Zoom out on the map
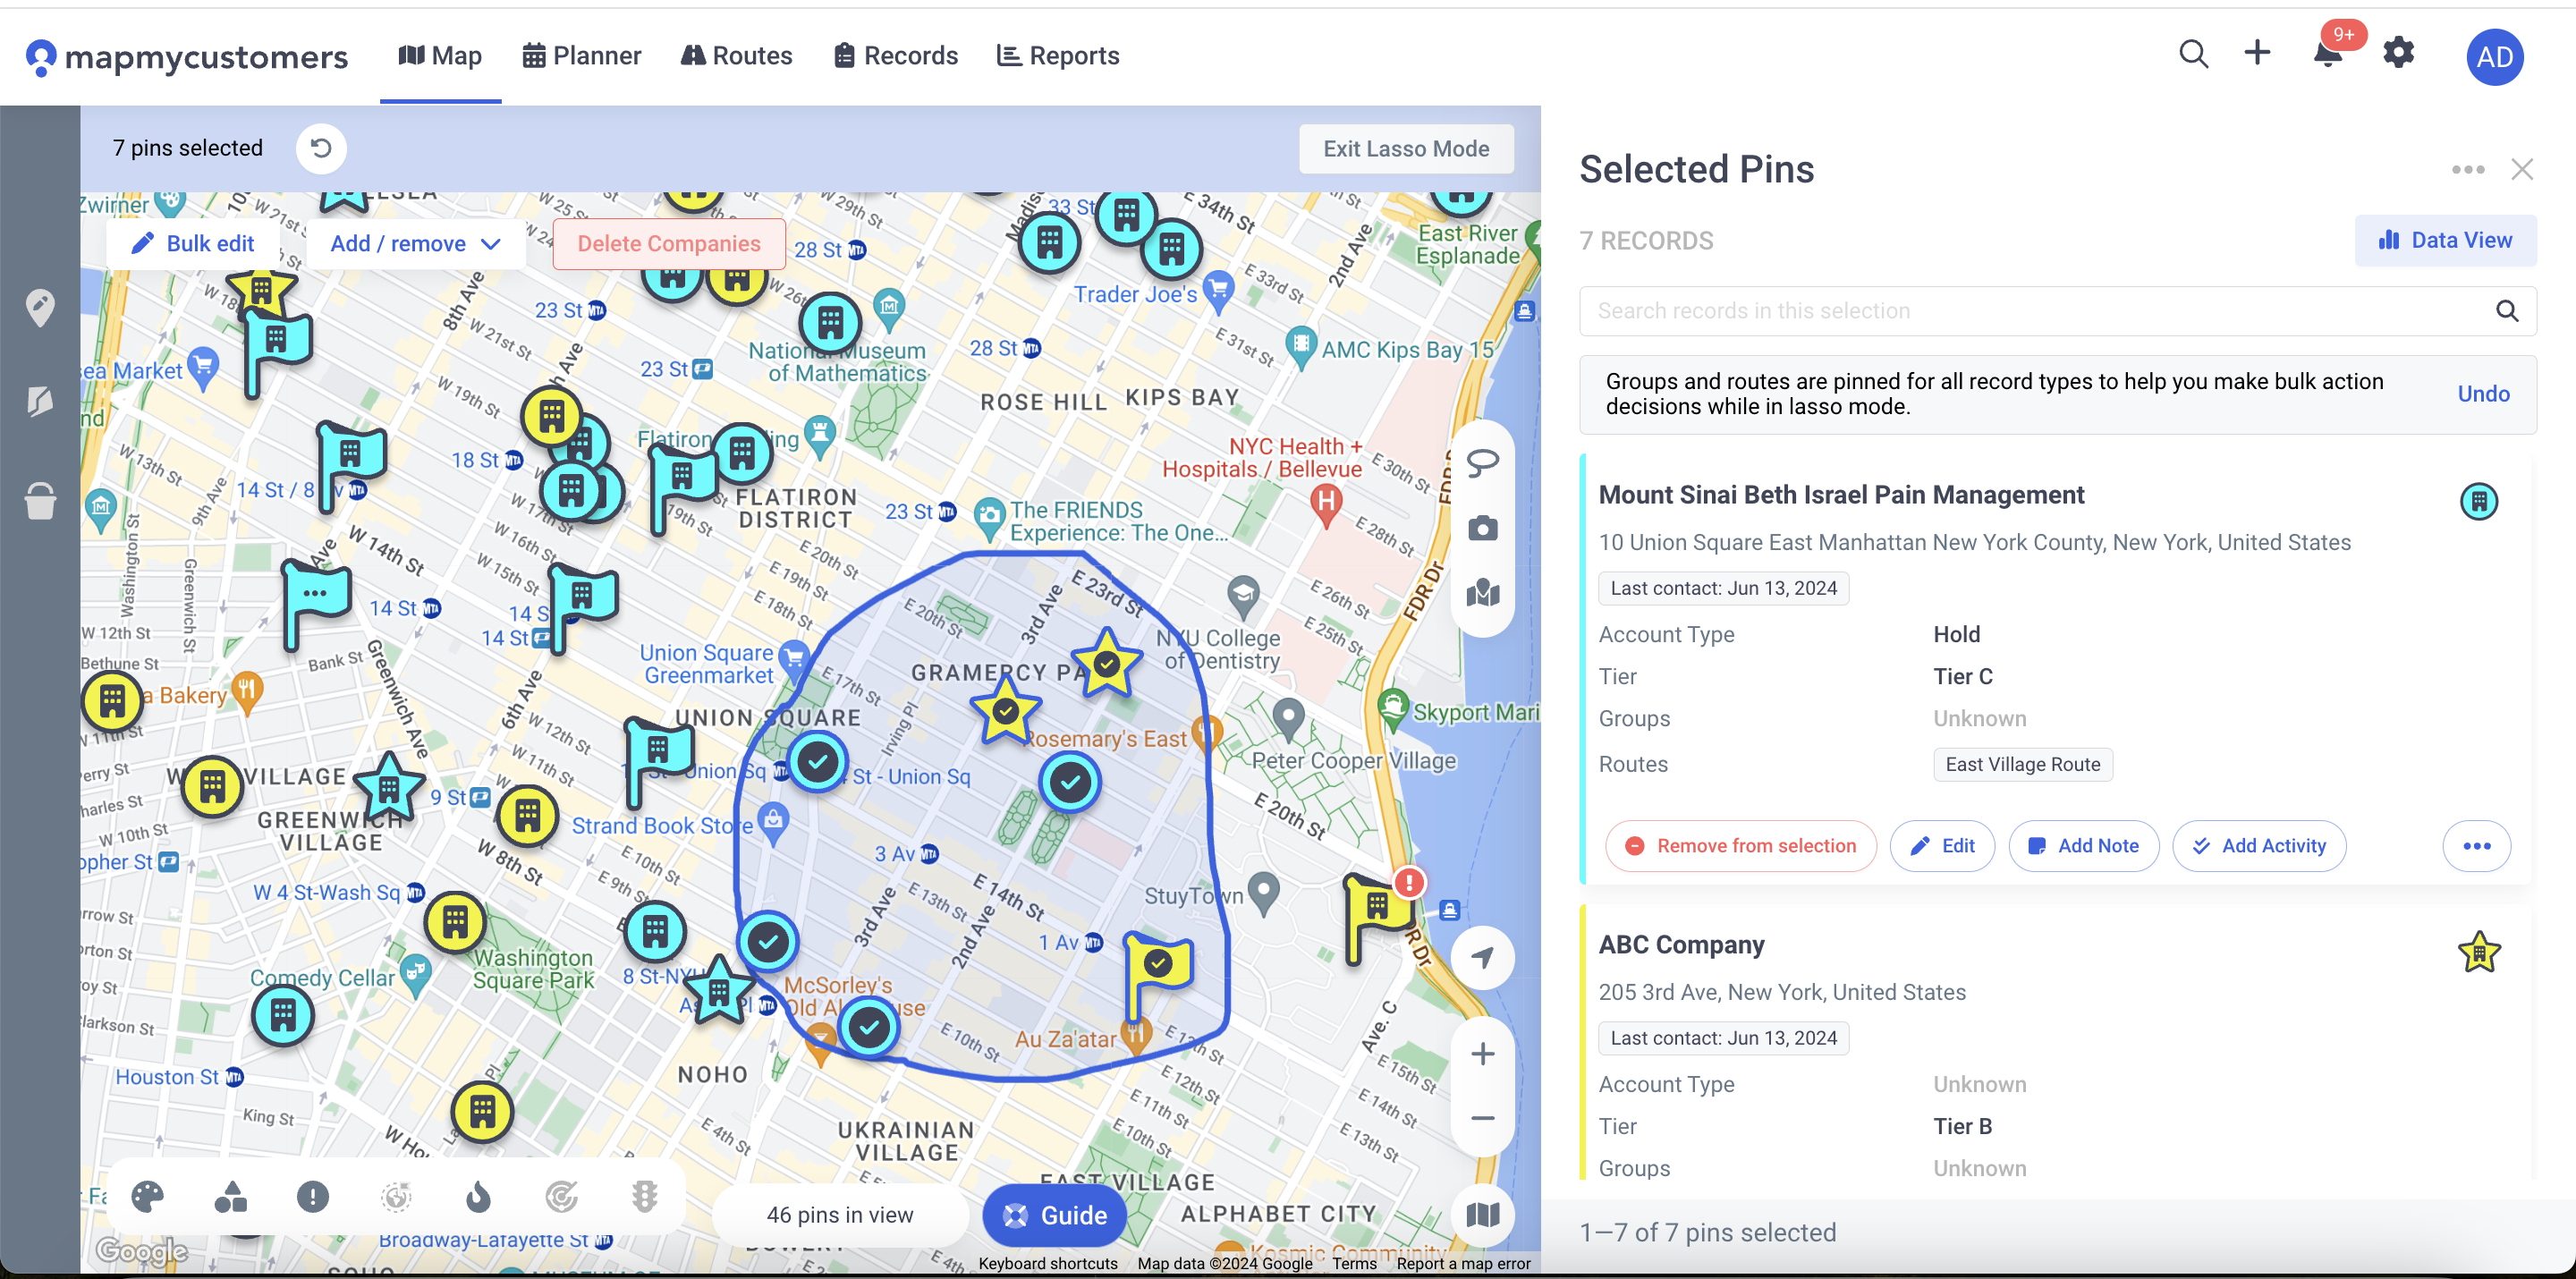Viewport: 2576px width, 1279px height. tap(1482, 1118)
